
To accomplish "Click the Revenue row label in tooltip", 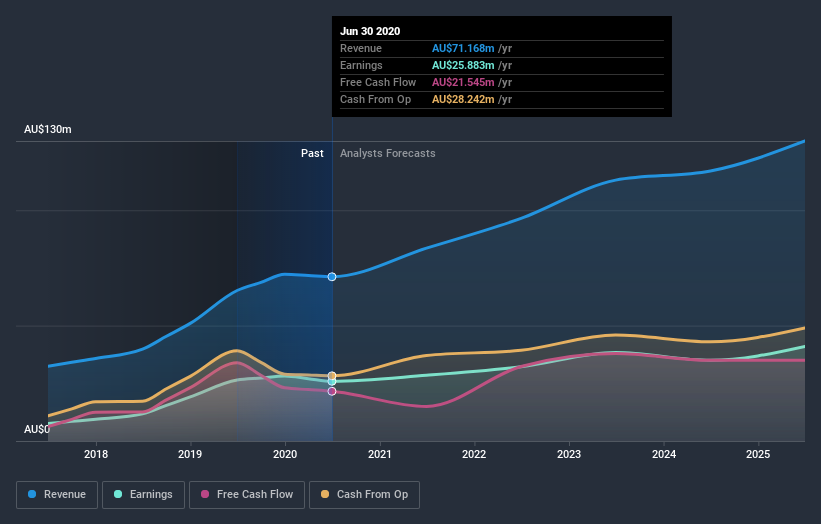I will (361, 49).
